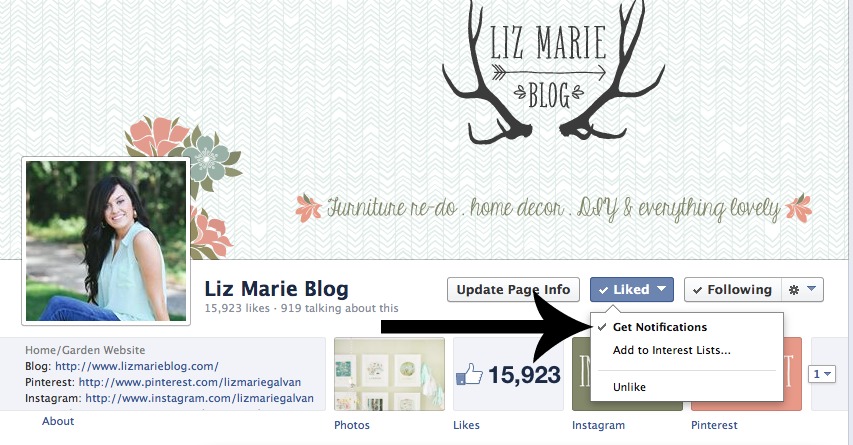
Task: Expand the numbered 1 dropdown on the right
Action: coord(821,374)
